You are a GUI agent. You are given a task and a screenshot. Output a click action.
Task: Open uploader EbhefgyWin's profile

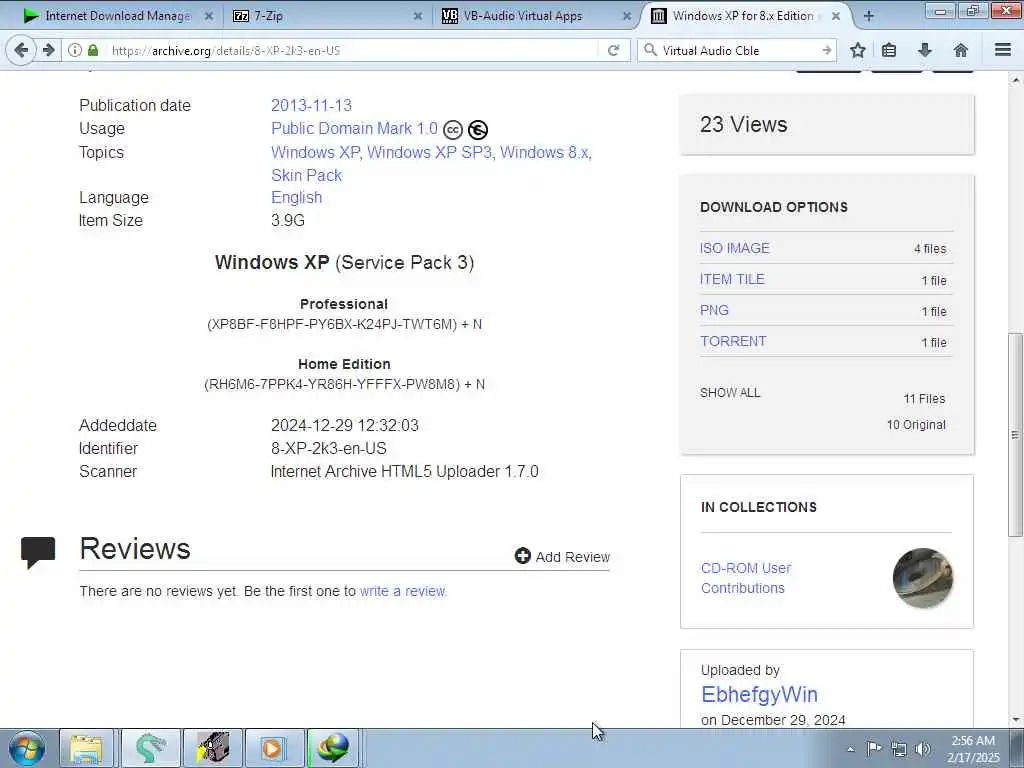tap(759, 694)
